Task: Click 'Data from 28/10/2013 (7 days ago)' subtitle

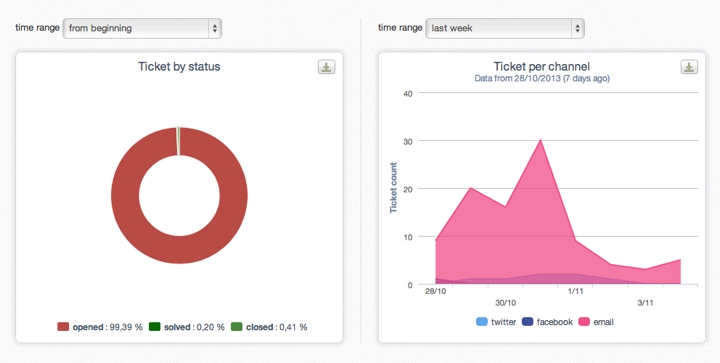Action: coord(542,78)
